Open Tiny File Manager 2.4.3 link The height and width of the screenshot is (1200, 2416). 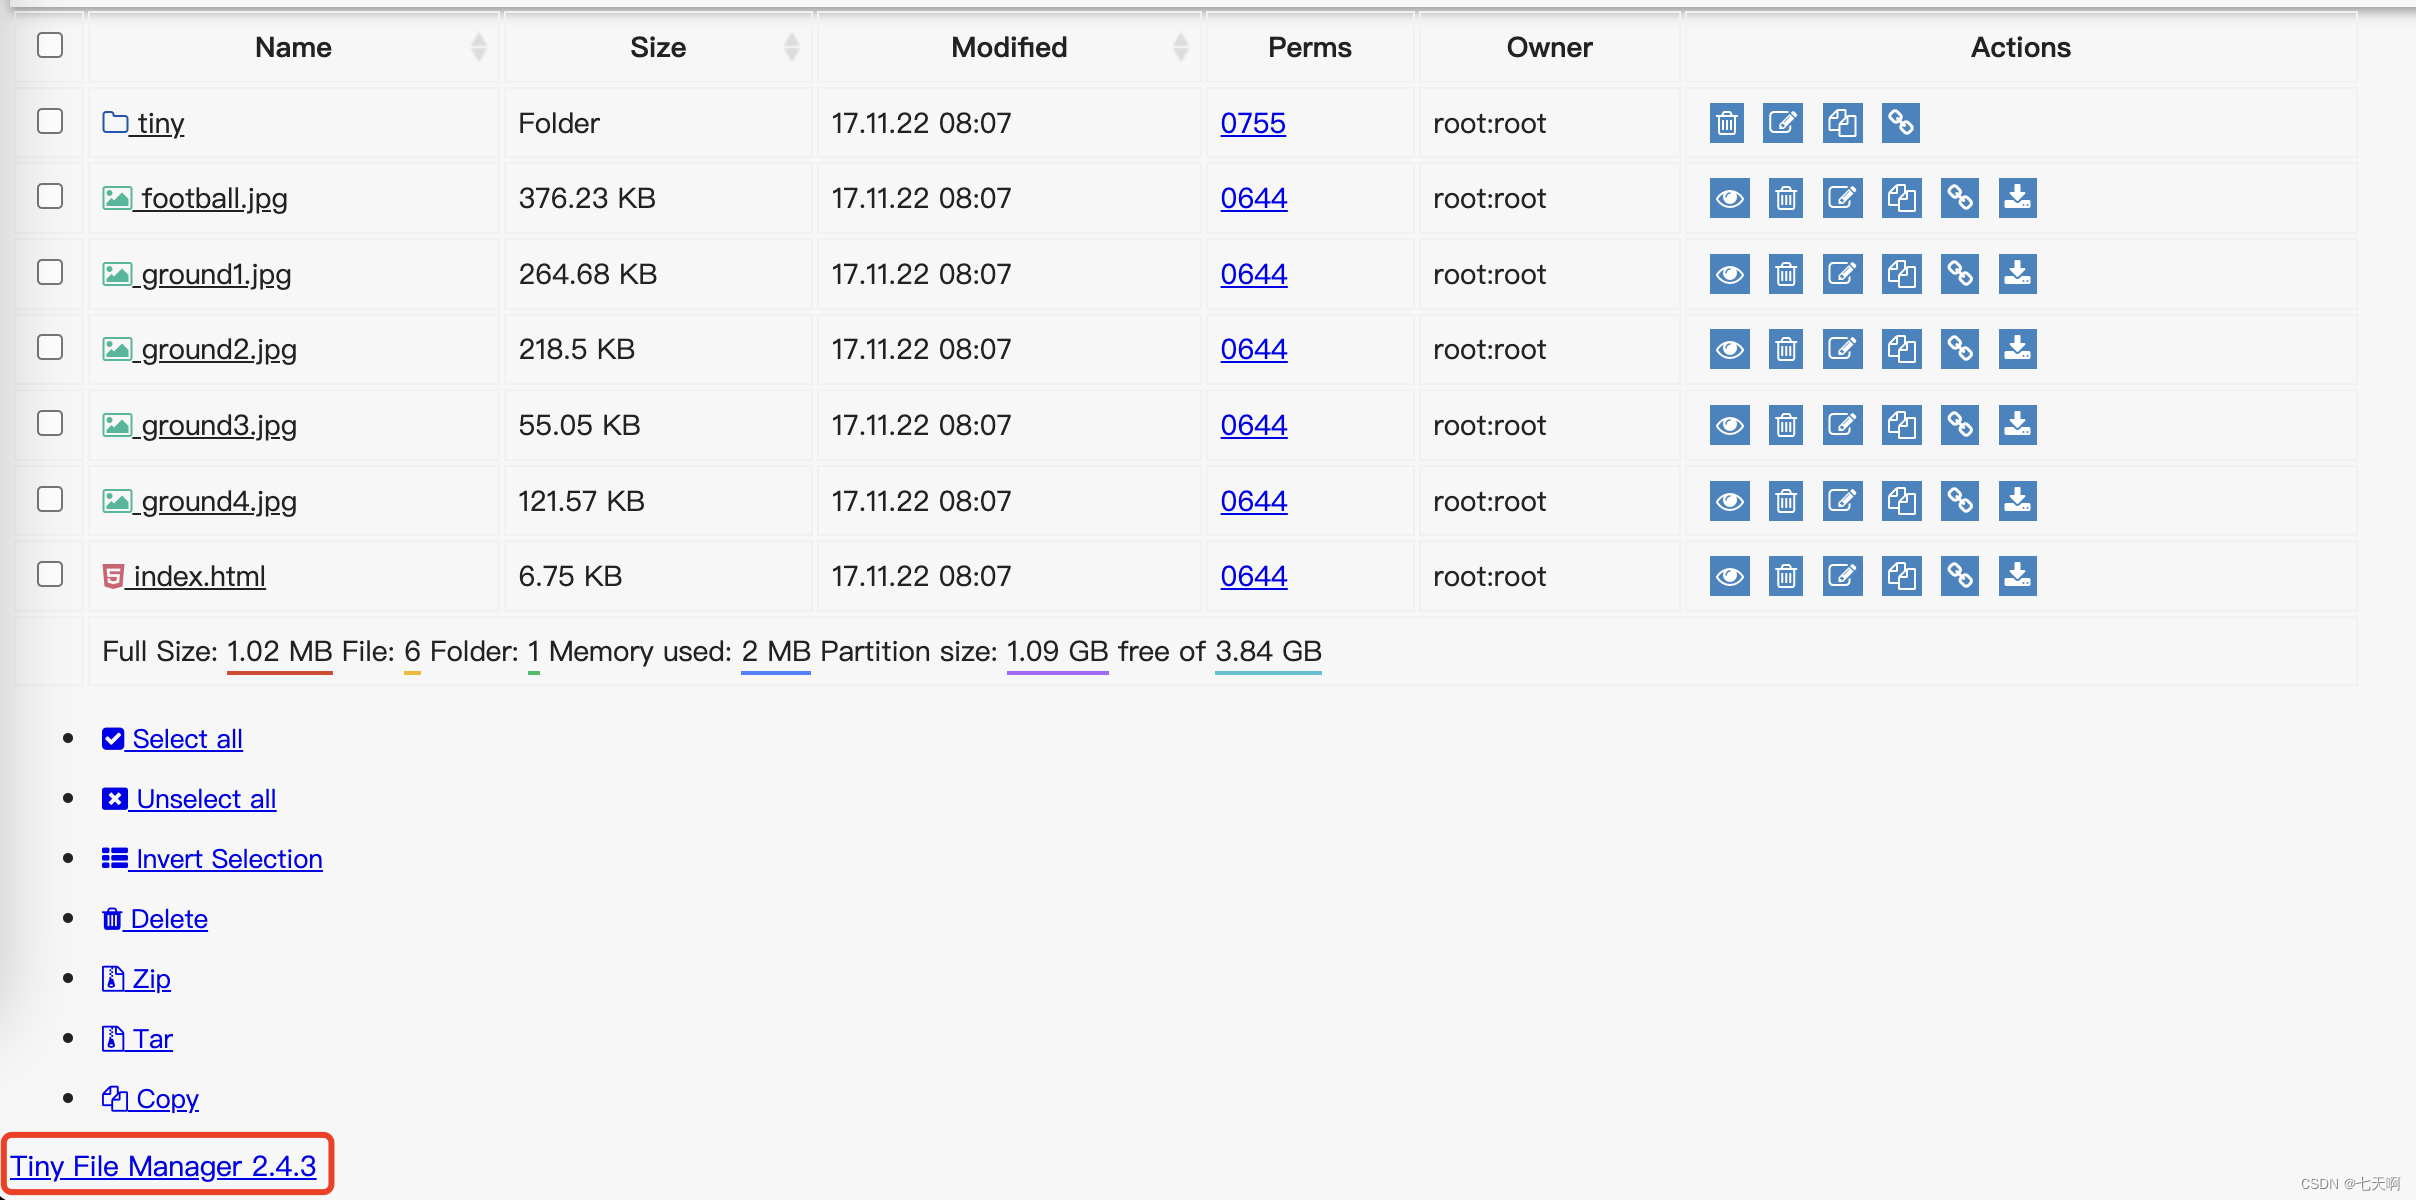pyautogui.click(x=164, y=1166)
